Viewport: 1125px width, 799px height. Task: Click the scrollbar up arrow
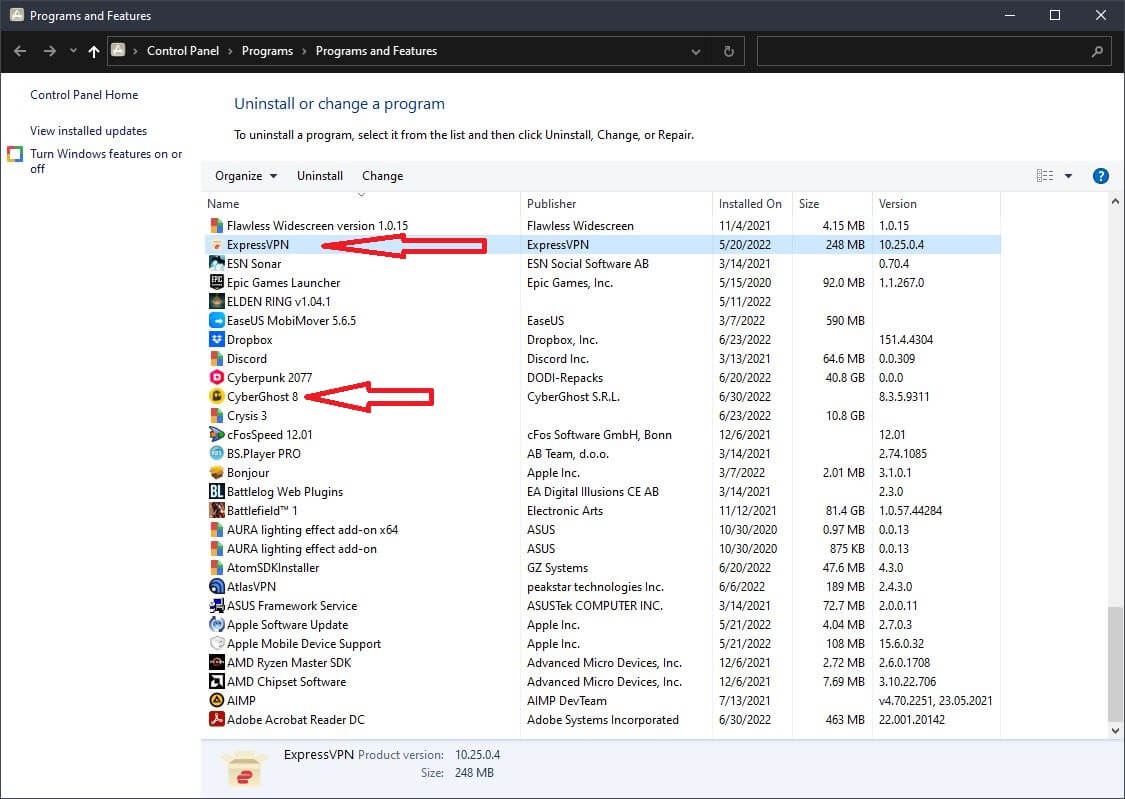pos(1114,202)
